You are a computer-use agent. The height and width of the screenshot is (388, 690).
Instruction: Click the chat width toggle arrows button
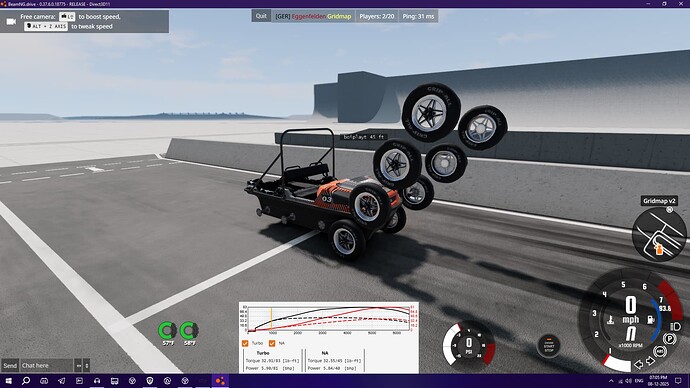point(78,366)
